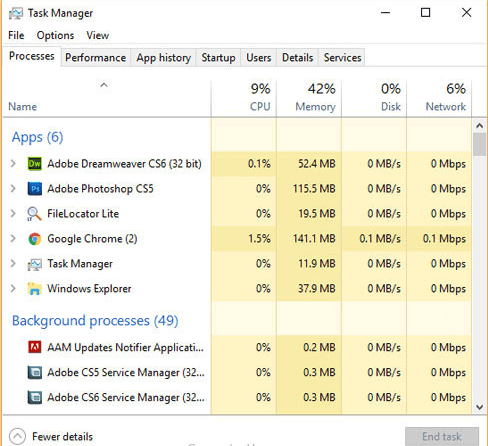Open the File menu
This screenshot has width=488, height=446.
pyautogui.click(x=16, y=35)
